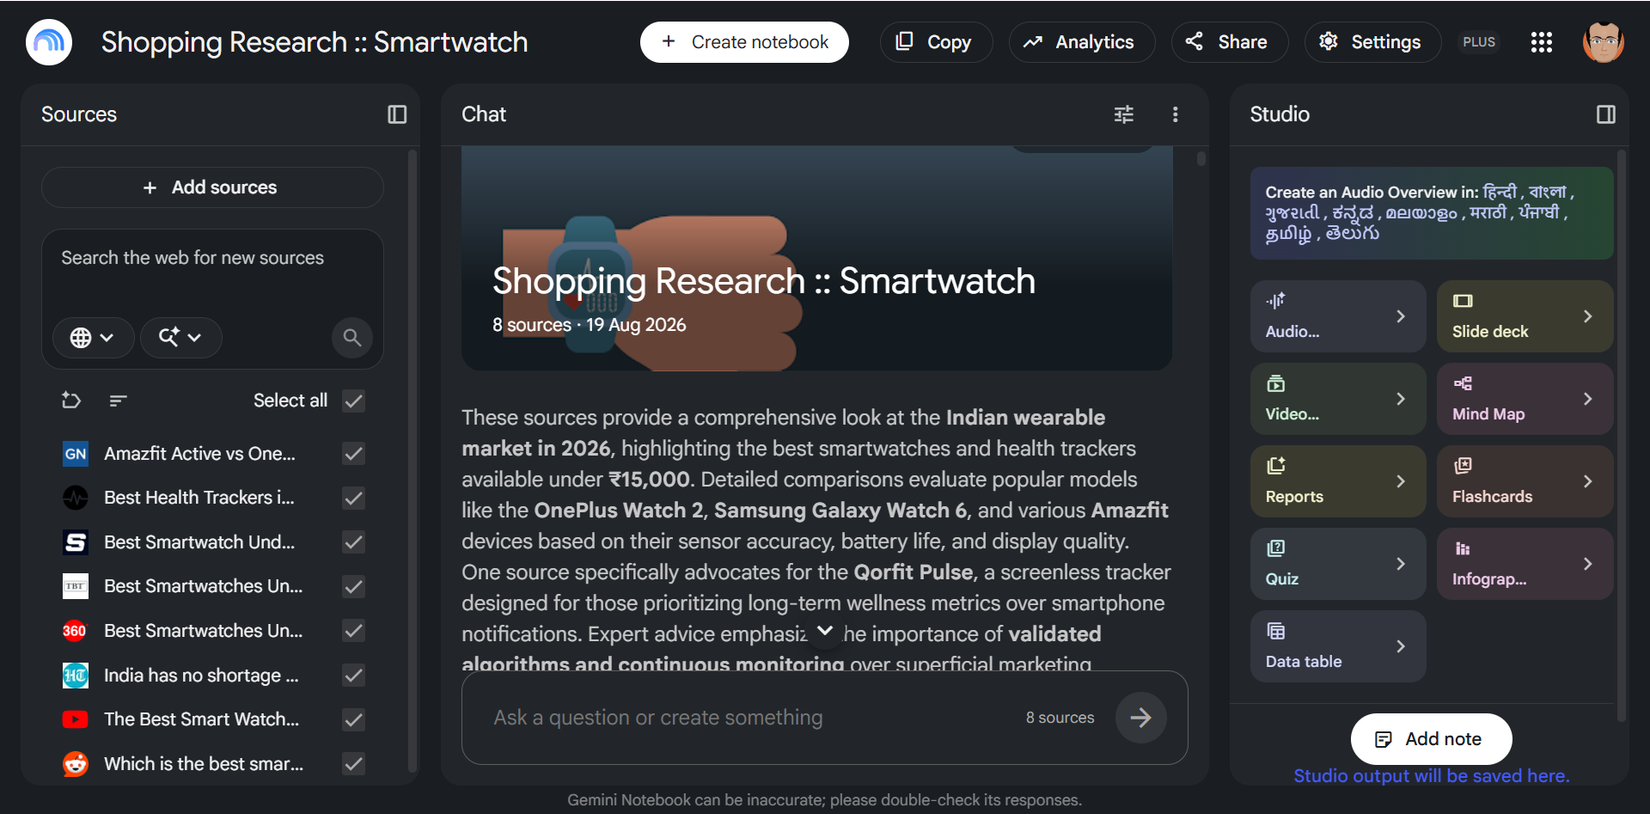The height and width of the screenshot is (814, 1650).
Task: Click the YouTube source icon
Action: [x=75, y=719]
